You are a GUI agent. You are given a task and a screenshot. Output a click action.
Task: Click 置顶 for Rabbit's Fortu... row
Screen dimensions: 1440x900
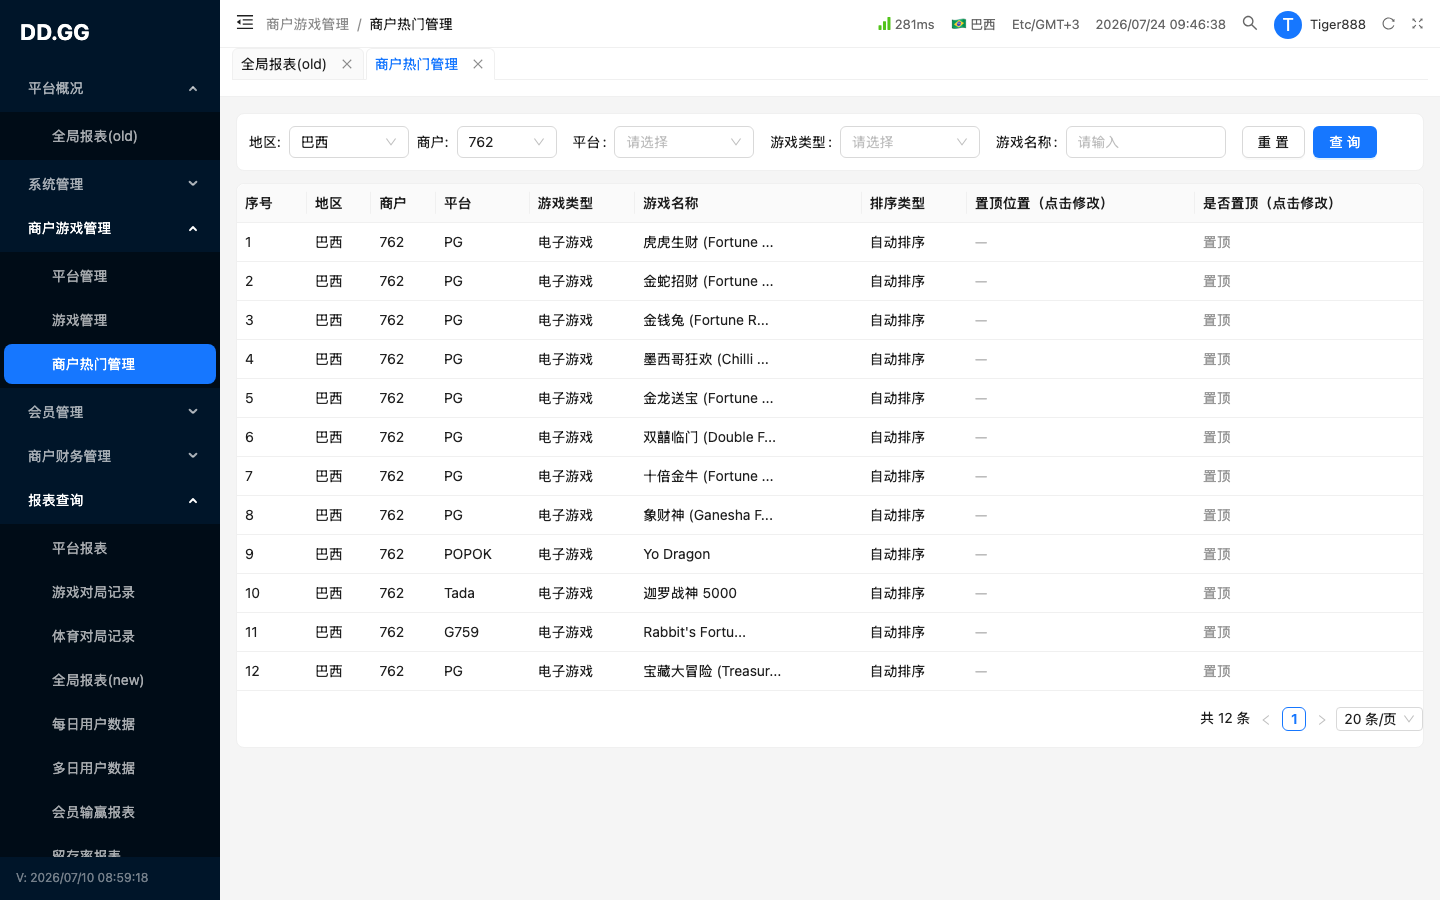(x=1217, y=632)
